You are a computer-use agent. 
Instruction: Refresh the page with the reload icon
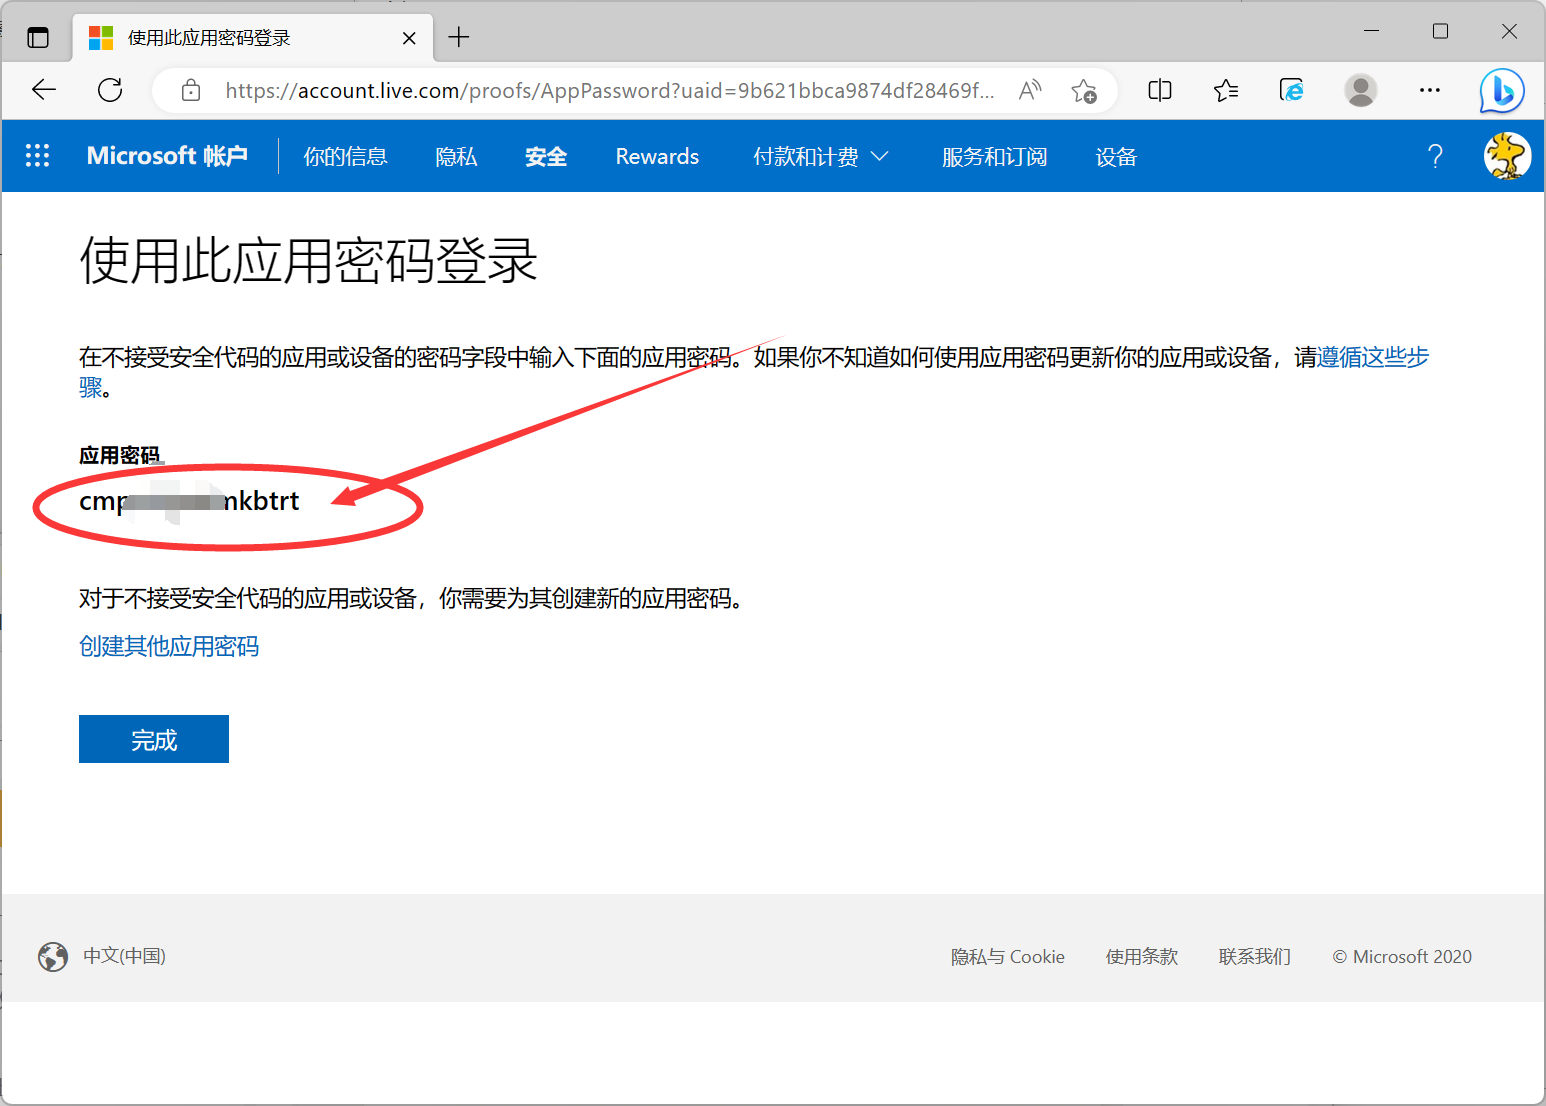coord(110,90)
